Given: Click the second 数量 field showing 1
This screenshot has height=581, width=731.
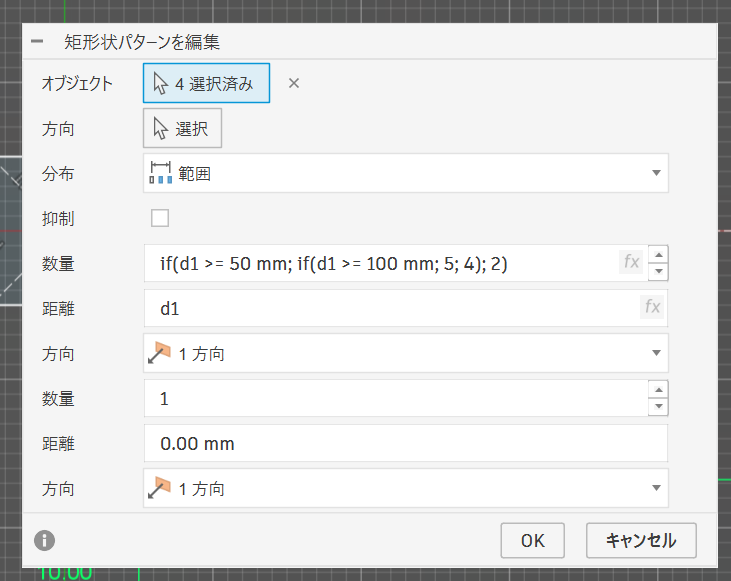Looking at the screenshot, I should point(396,398).
